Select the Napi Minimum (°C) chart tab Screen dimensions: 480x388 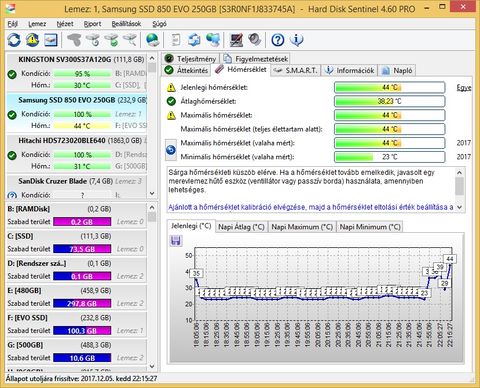370,227
